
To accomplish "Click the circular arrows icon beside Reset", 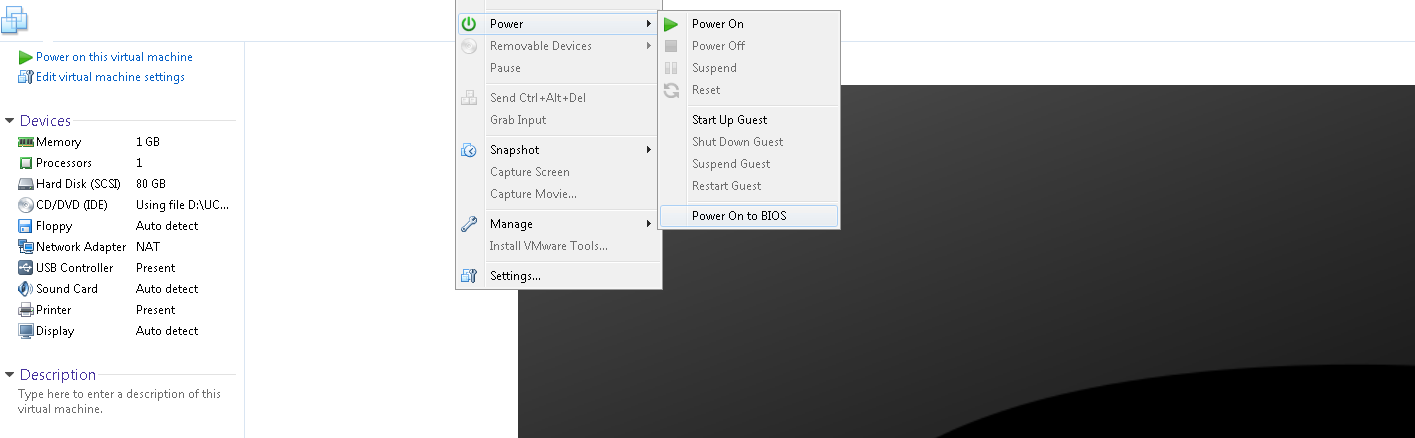I will pos(671,90).
